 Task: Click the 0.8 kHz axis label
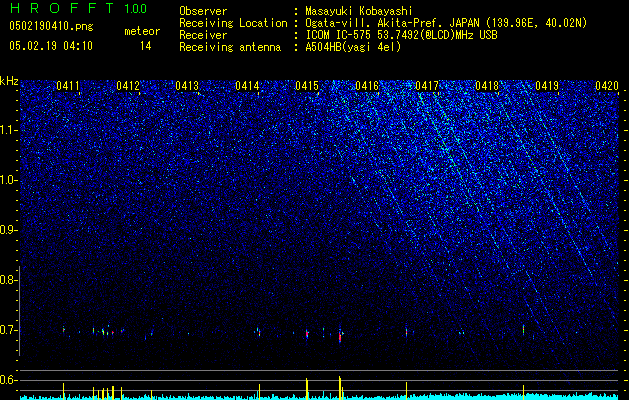7,280
